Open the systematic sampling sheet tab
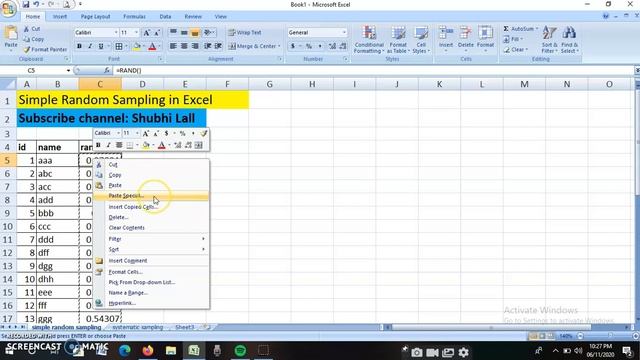 point(138,327)
